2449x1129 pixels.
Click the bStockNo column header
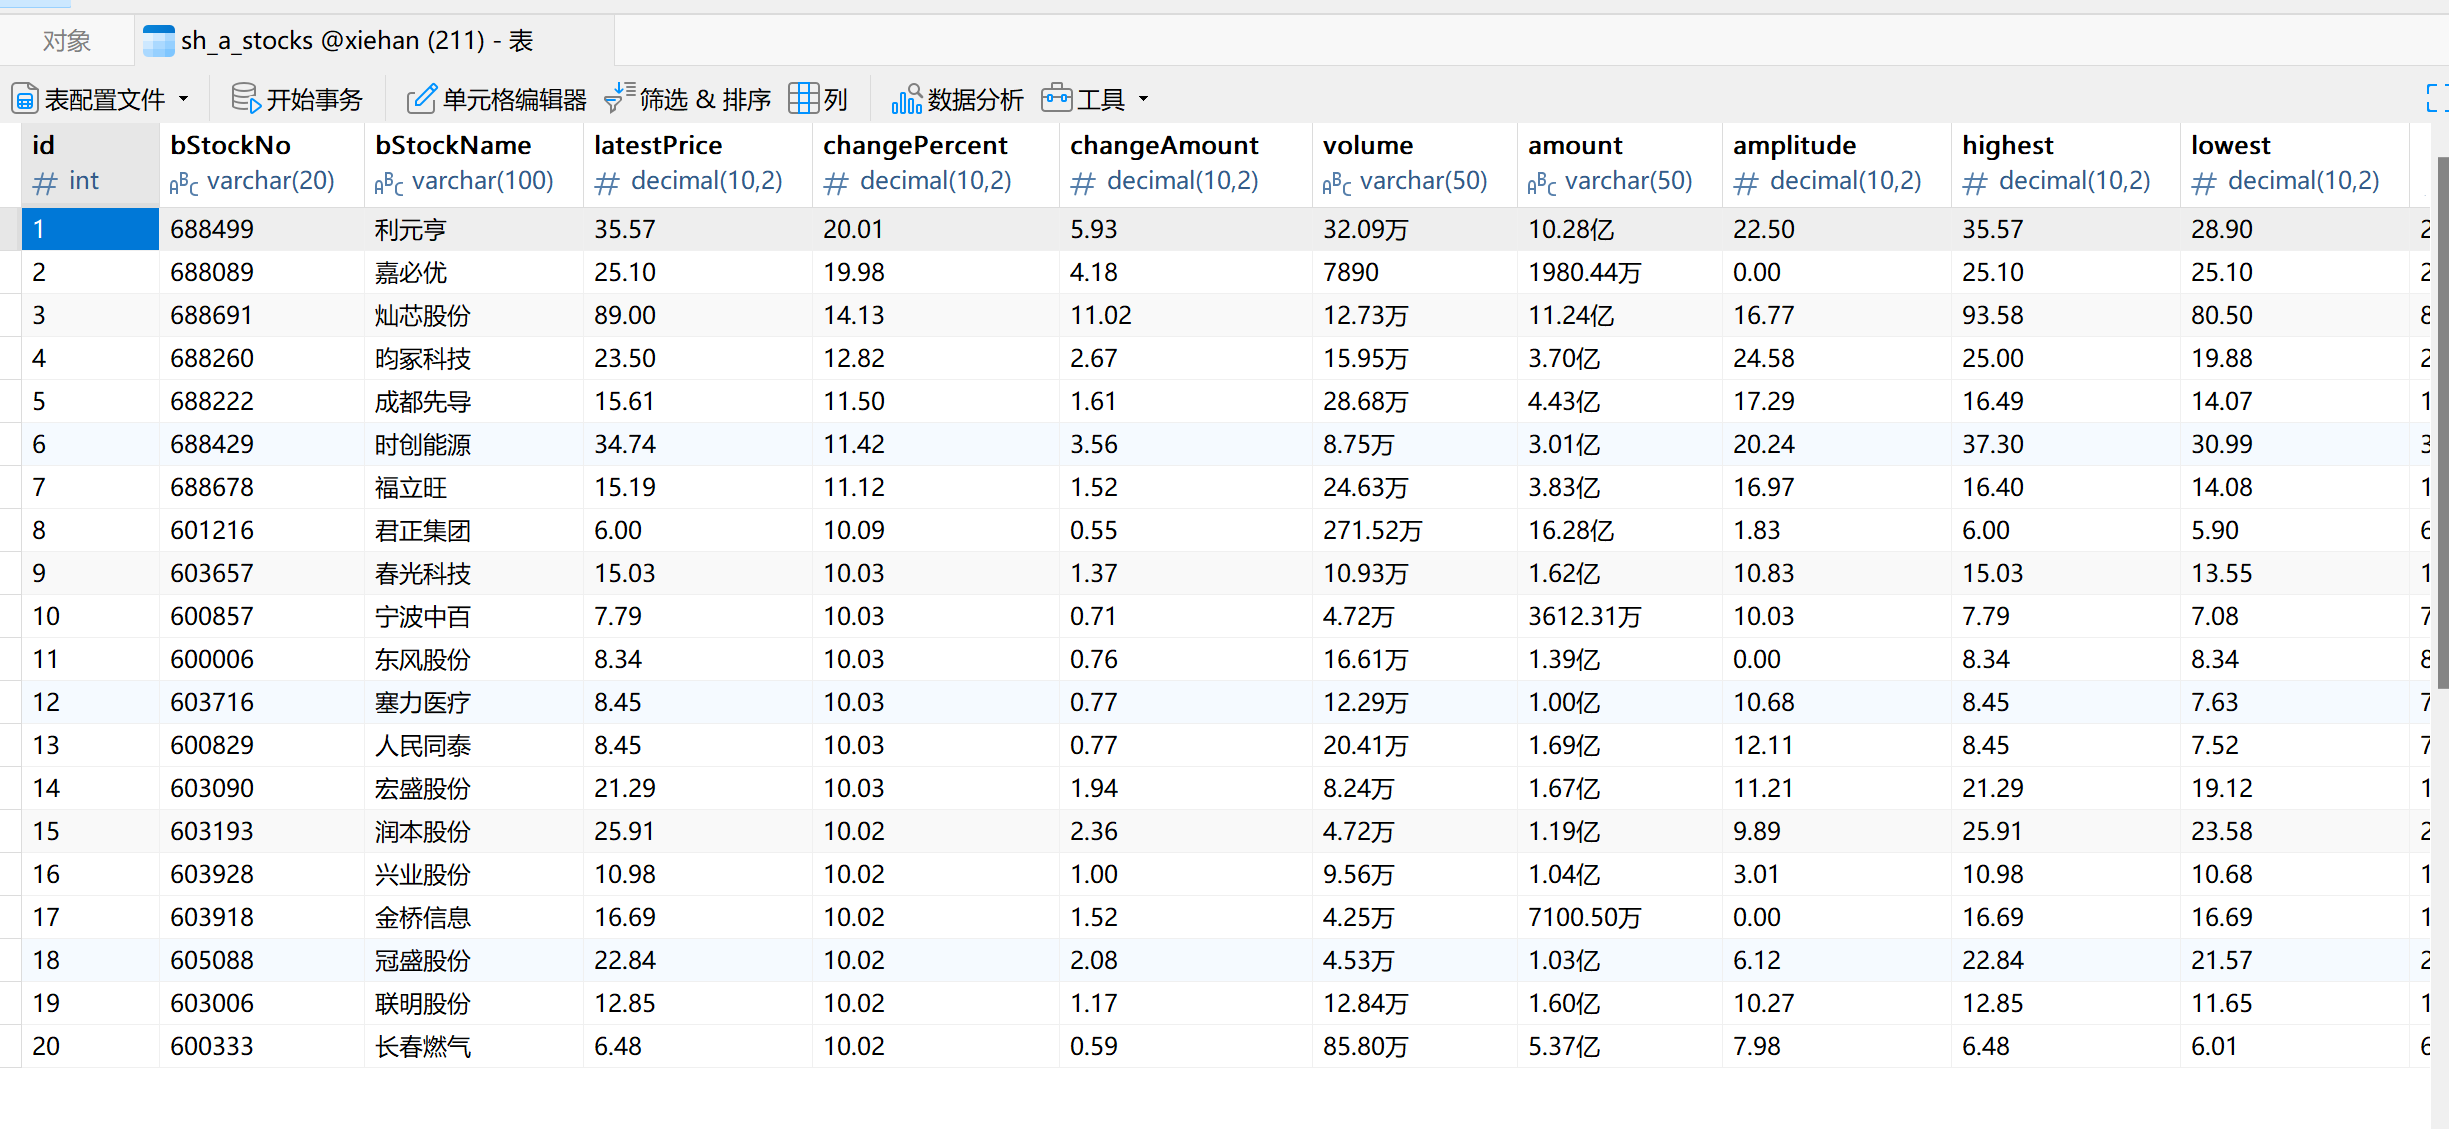coord(261,164)
